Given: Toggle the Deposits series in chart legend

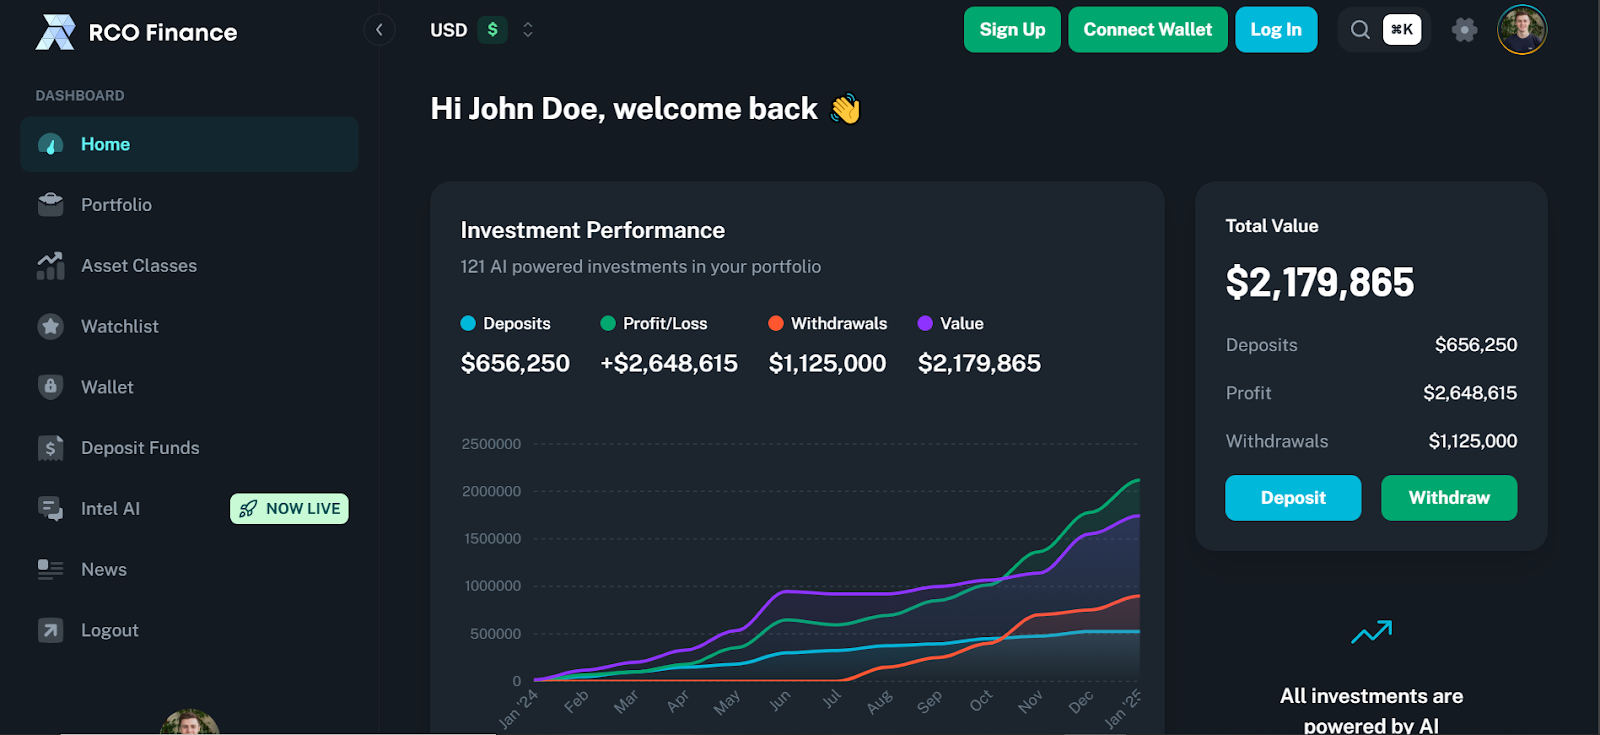Looking at the screenshot, I should point(506,324).
